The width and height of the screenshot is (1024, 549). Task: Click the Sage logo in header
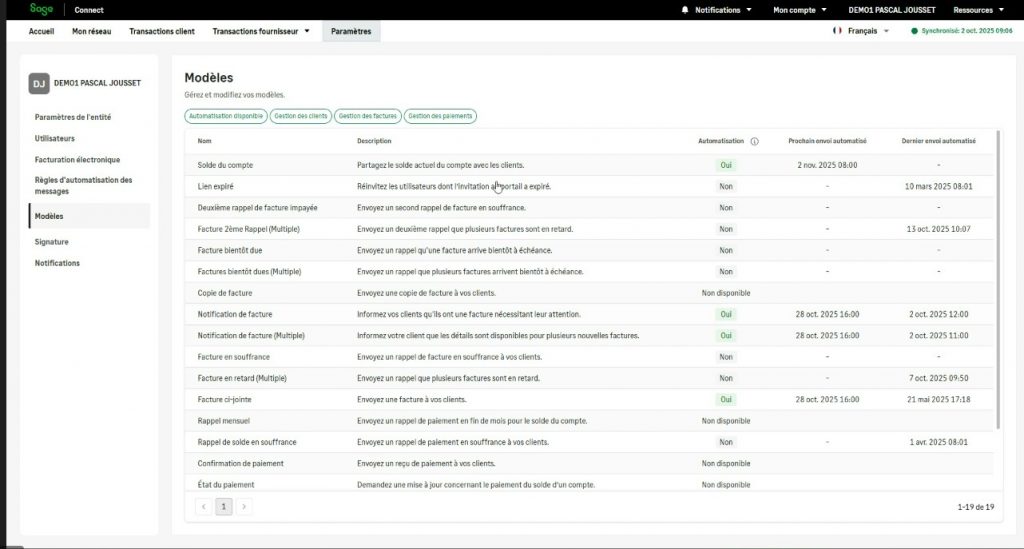tap(41, 9)
